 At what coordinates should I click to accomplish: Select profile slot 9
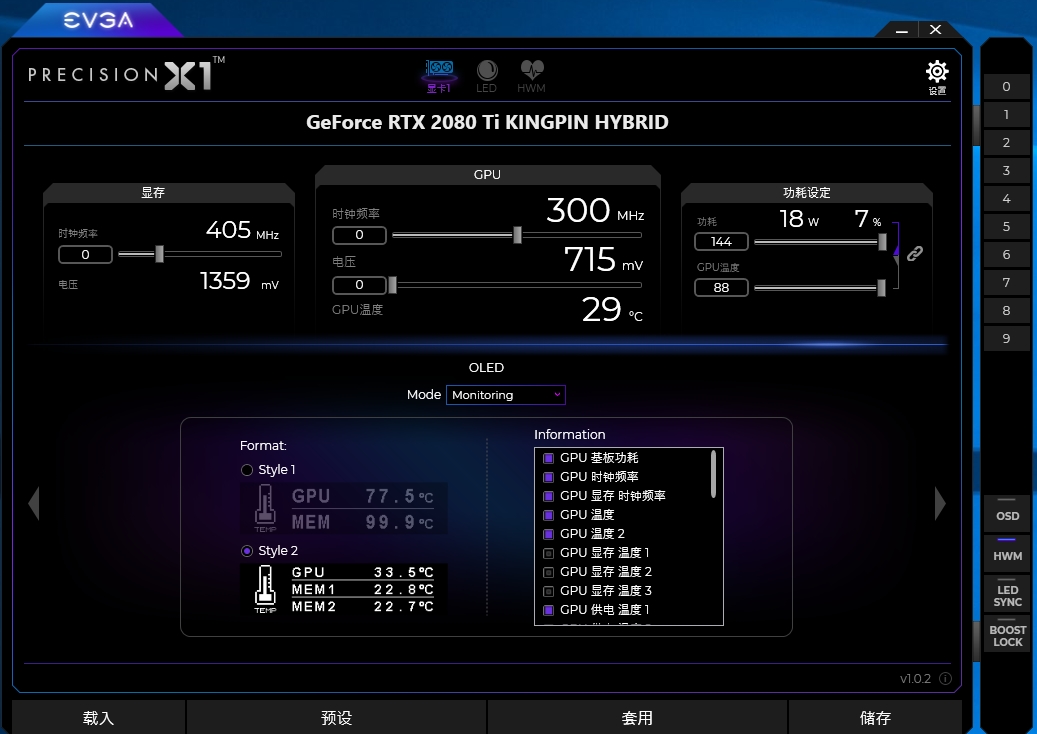[1006, 339]
